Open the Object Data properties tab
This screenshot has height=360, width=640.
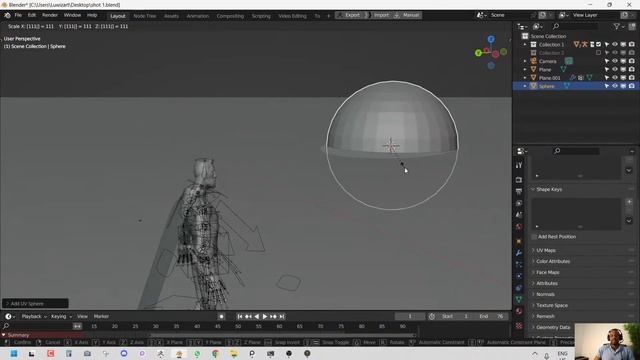(519, 300)
